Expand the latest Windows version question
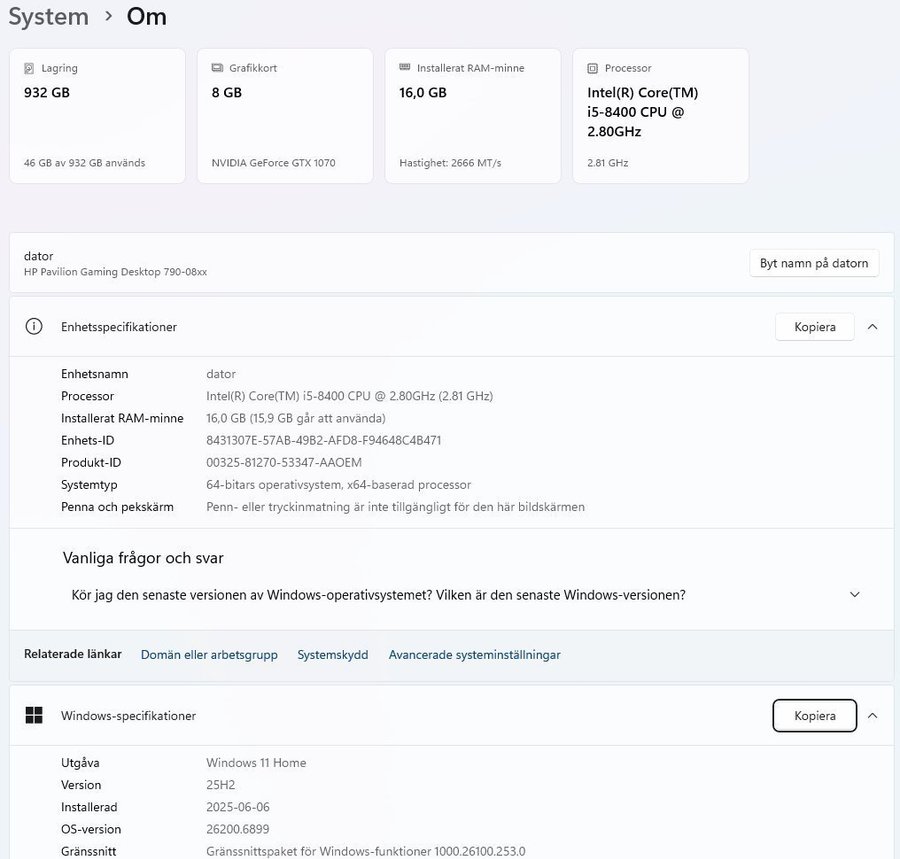This screenshot has width=900, height=859. pyautogui.click(x=854, y=594)
